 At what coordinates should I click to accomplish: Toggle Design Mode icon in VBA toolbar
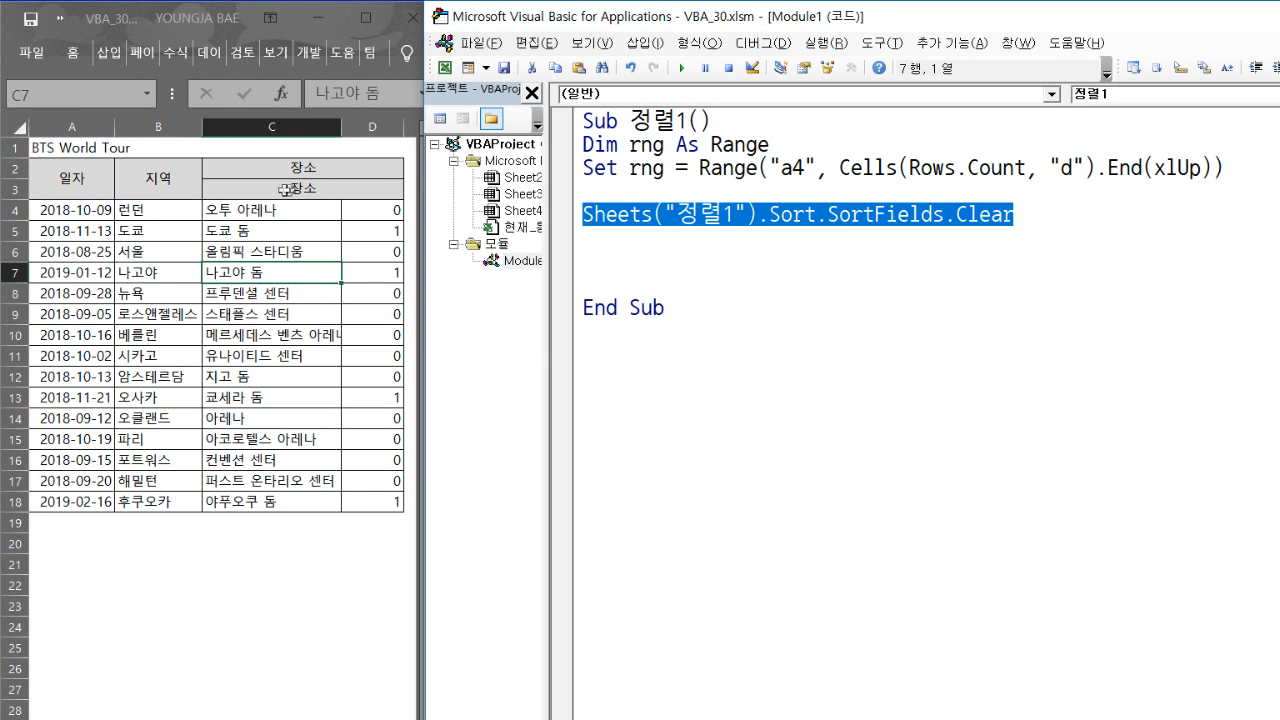(x=753, y=68)
